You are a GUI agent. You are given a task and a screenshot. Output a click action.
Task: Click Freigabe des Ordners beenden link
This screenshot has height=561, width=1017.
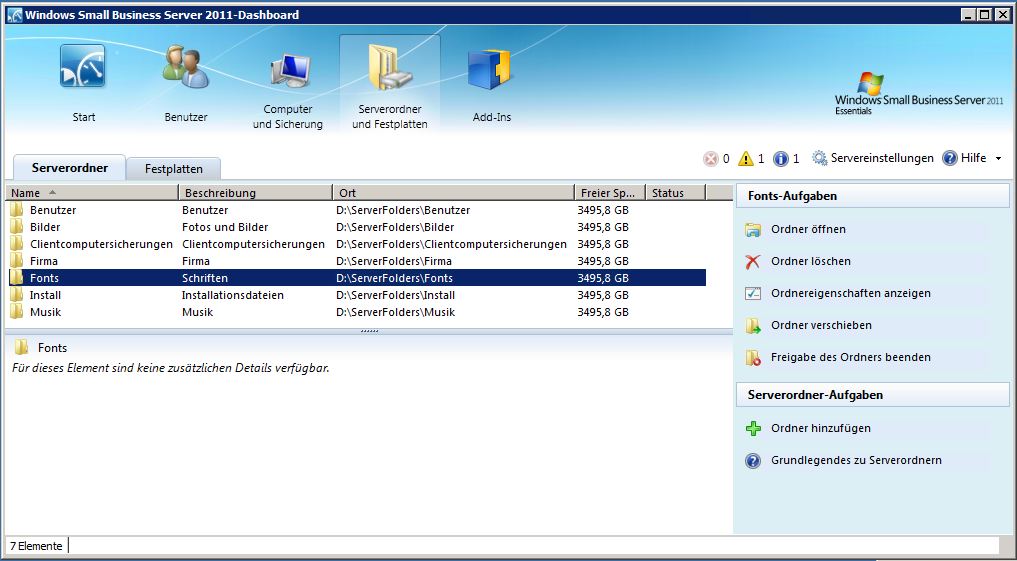click(x=851, y=357)
